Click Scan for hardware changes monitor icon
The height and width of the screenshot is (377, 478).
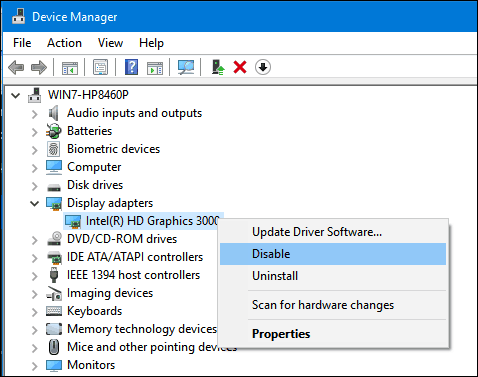point(186,67)
